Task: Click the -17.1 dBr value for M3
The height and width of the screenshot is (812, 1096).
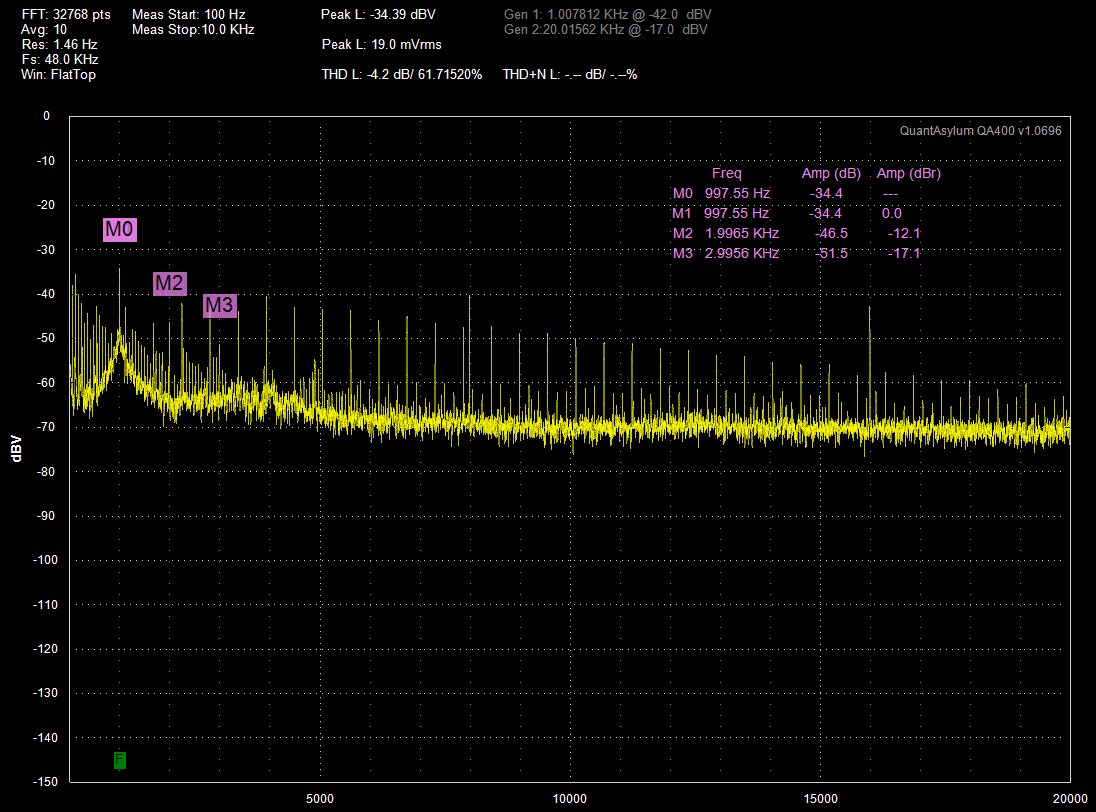Action: (x=904, y=253)
